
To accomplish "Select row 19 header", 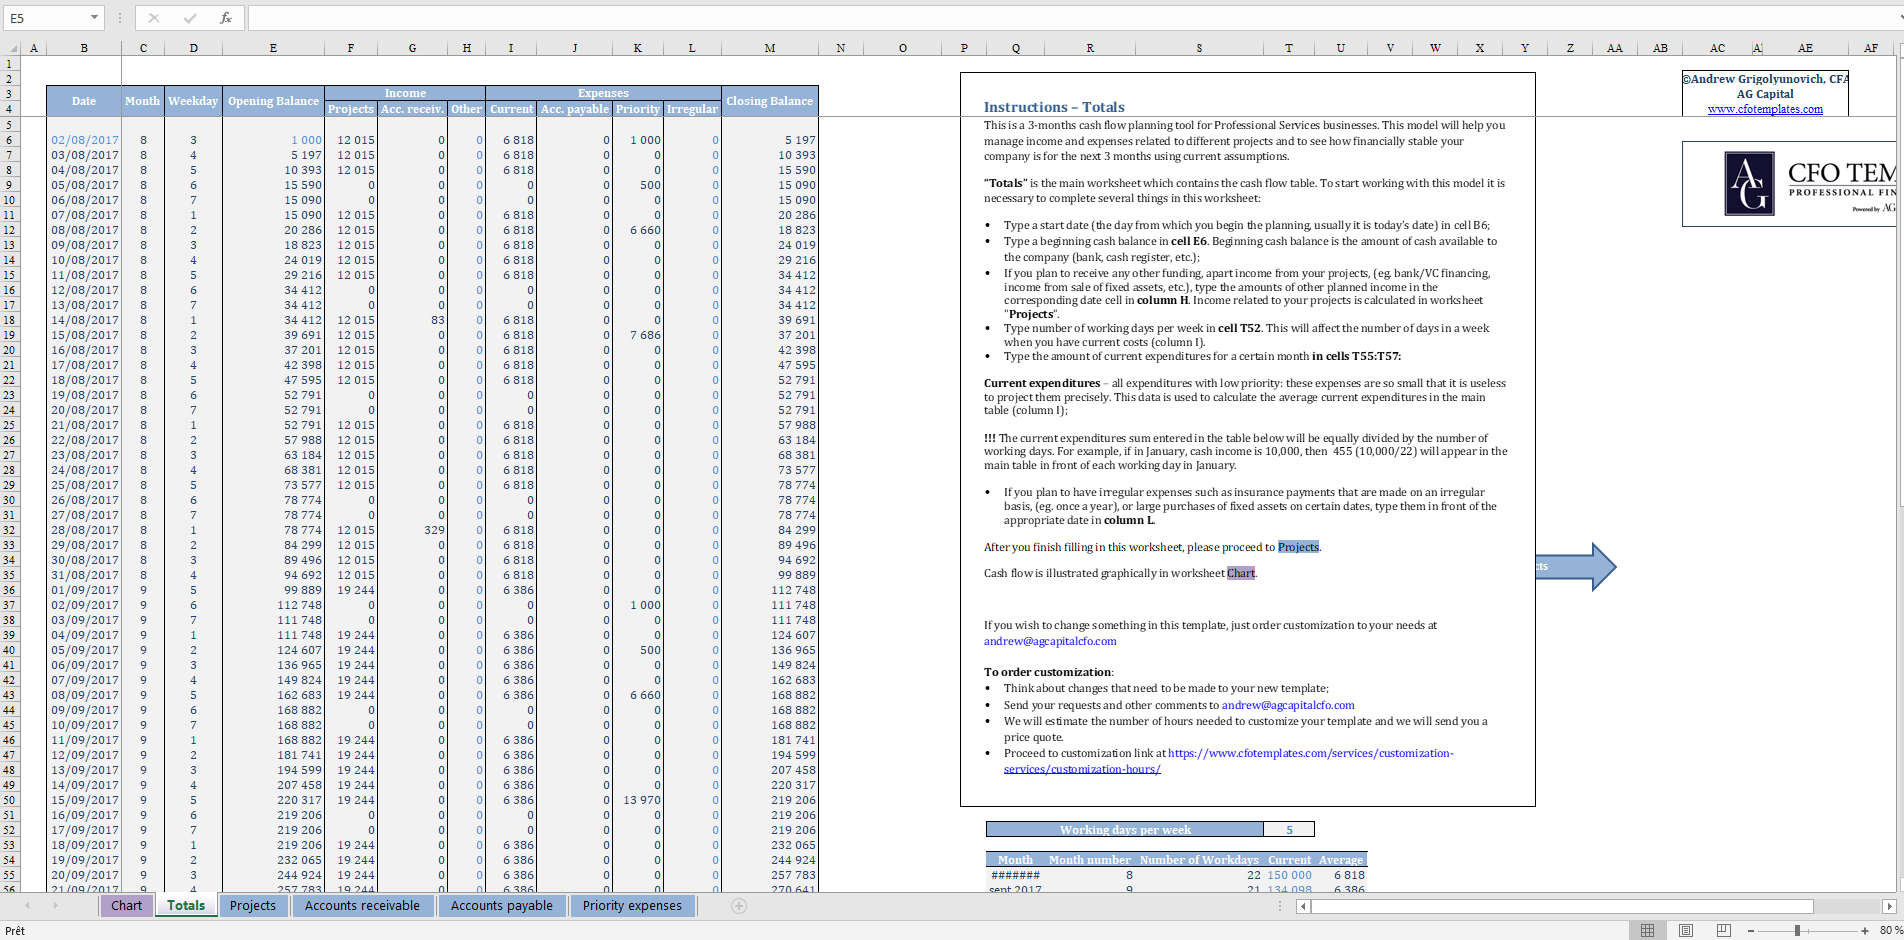I will point(9,335).
